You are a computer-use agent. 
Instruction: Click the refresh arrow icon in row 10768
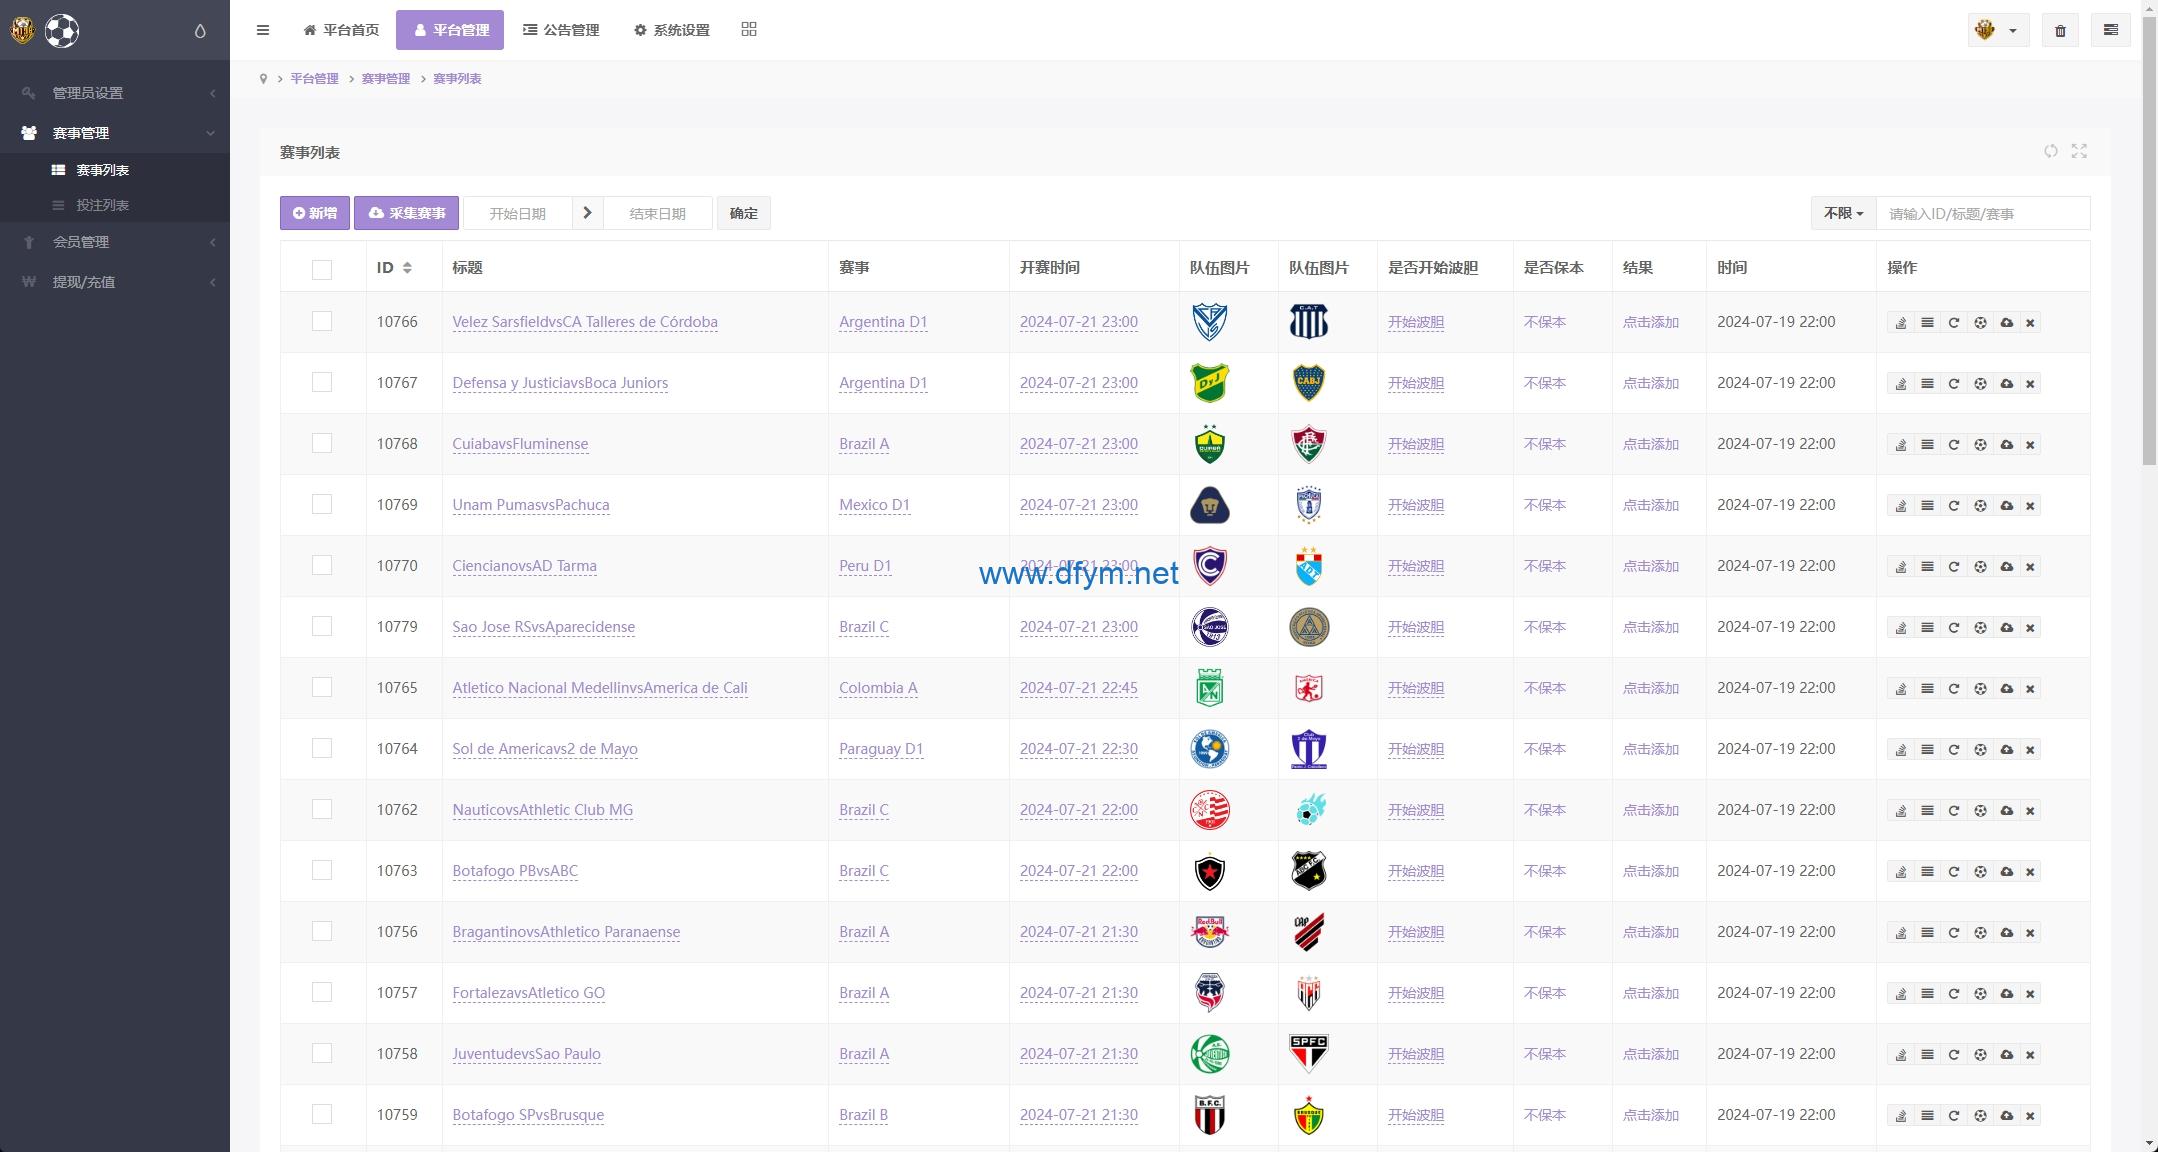(1953, 445)
